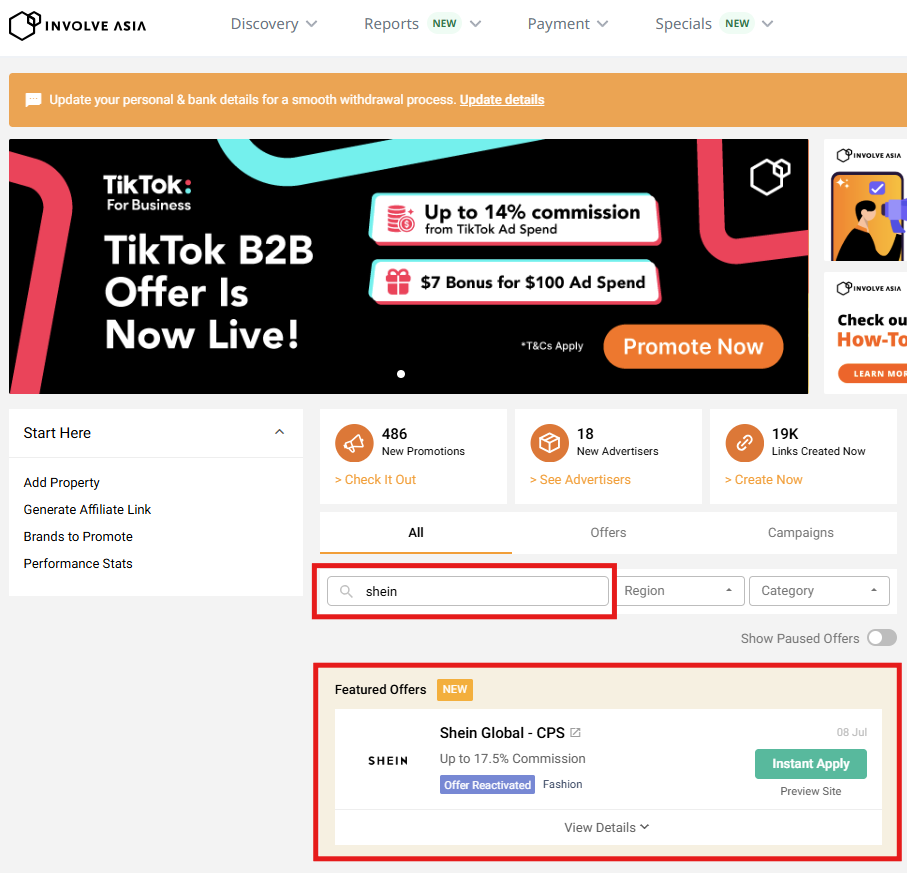Click the banner carousel dot indicator

pos(401,374)
